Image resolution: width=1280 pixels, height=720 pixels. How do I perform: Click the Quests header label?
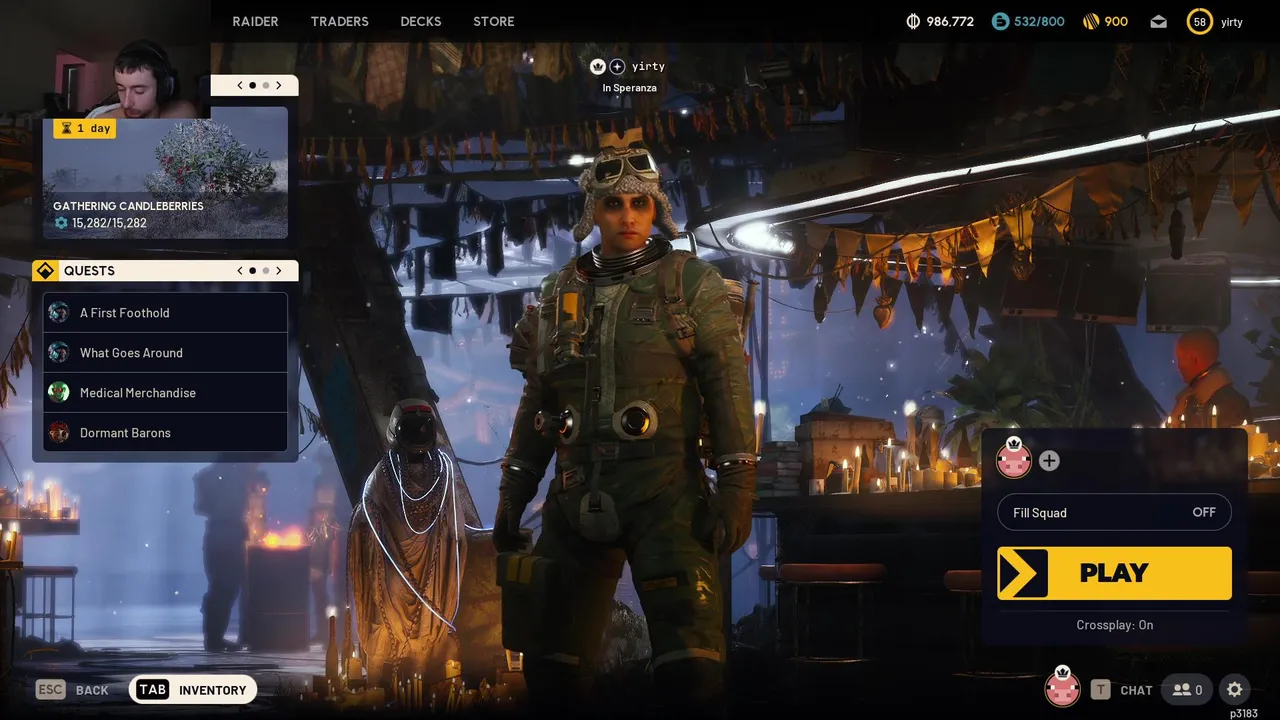click(x=89, y=271)
